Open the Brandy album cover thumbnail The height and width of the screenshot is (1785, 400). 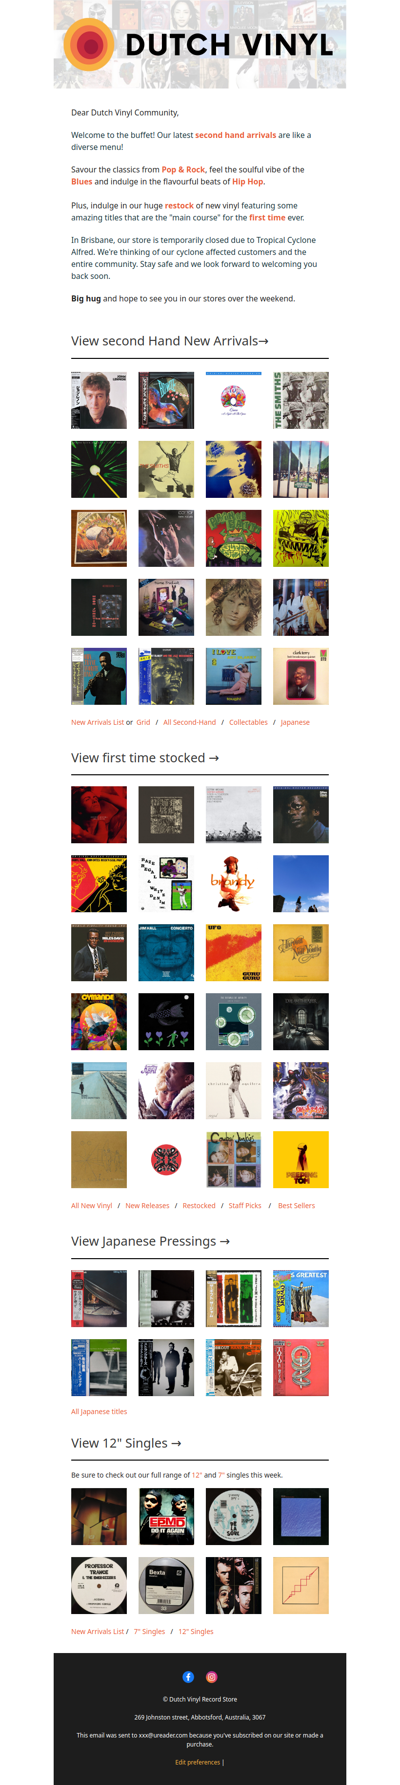tap(233, 883)
